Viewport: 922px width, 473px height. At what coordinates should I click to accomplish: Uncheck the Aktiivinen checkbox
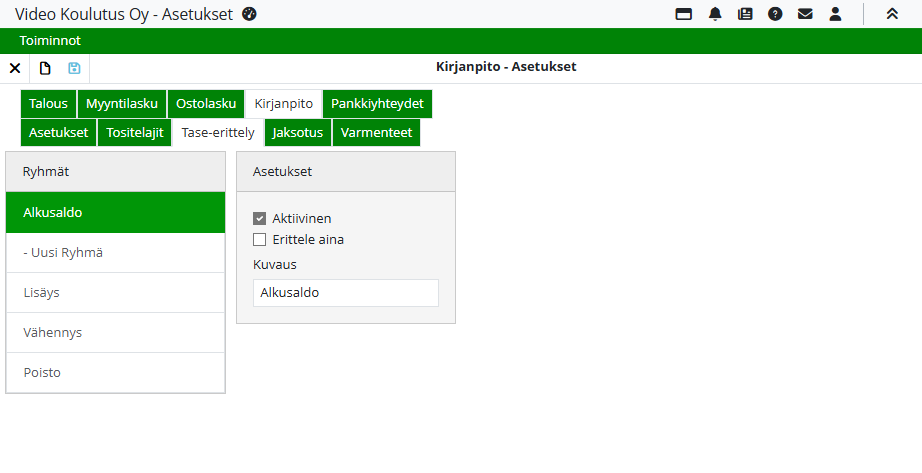coord(260,218)
